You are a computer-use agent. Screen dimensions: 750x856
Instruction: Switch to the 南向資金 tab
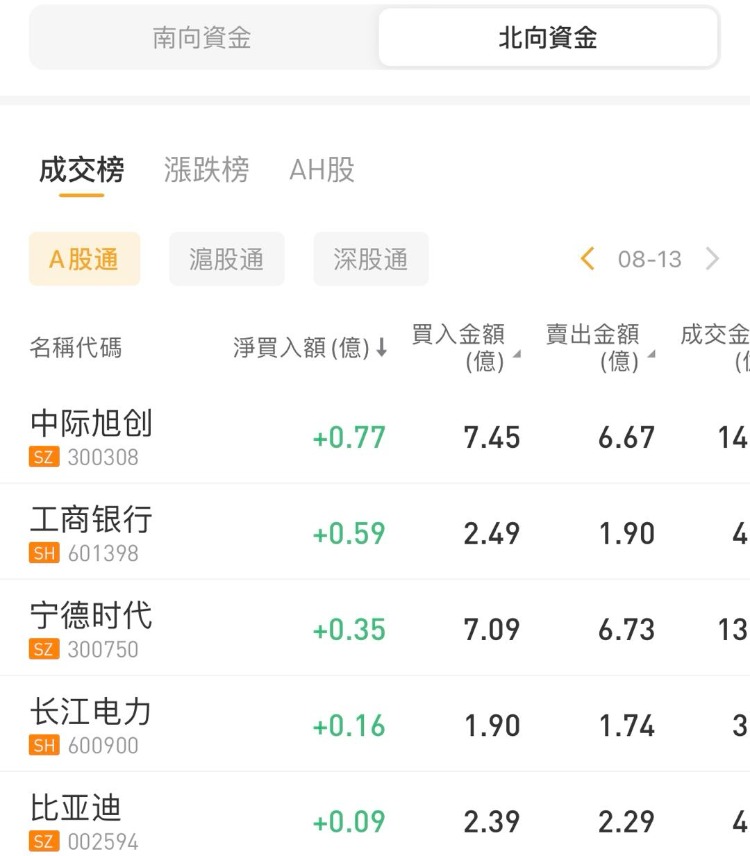click(x=202, y=38)
